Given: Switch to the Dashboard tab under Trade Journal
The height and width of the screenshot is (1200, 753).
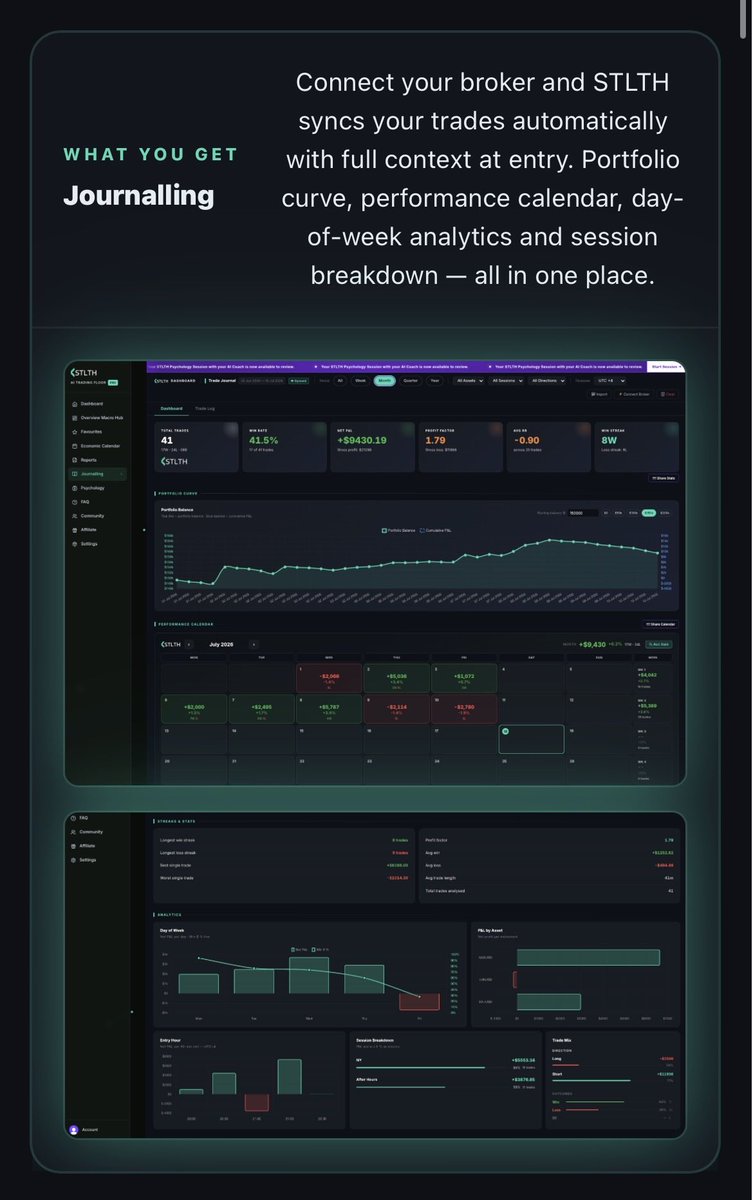Looking at the screenshot, I should [171, 408].
